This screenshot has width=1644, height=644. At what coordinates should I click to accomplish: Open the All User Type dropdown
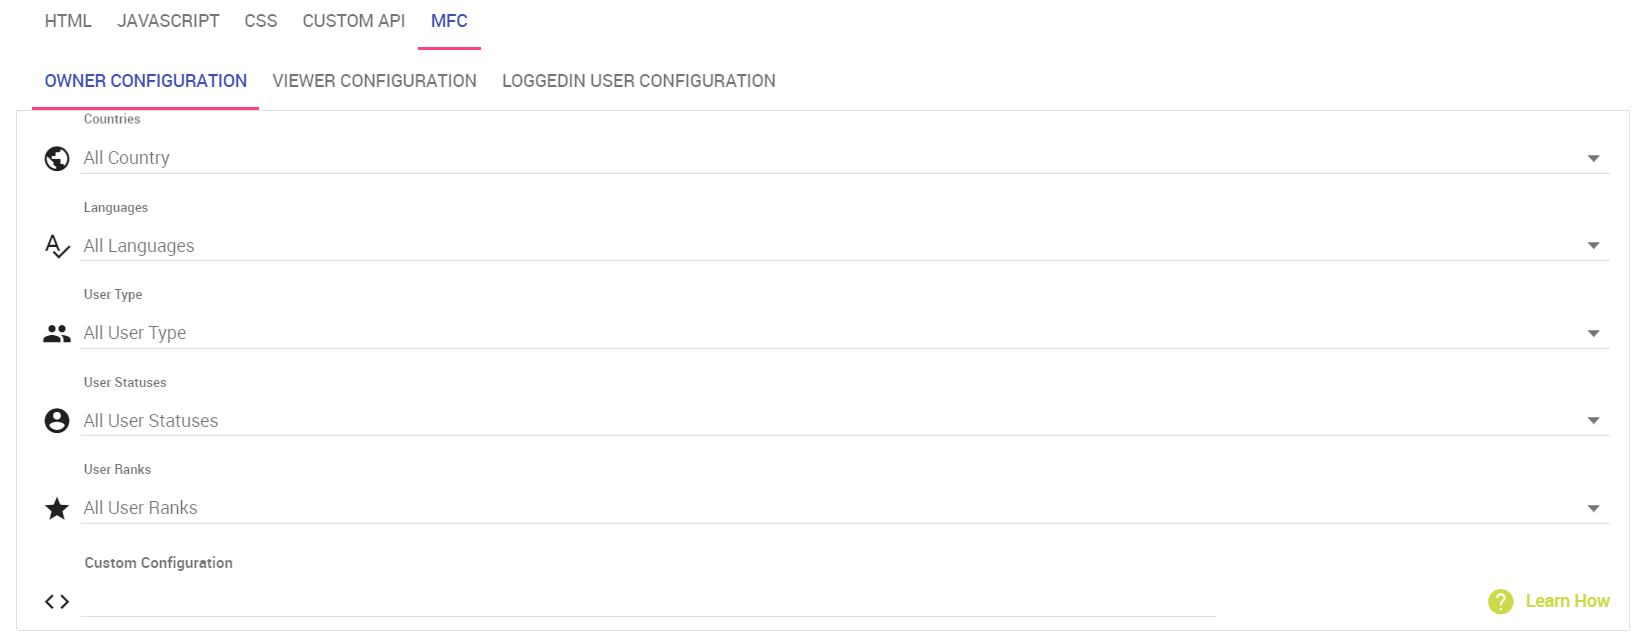click(845, 333)
